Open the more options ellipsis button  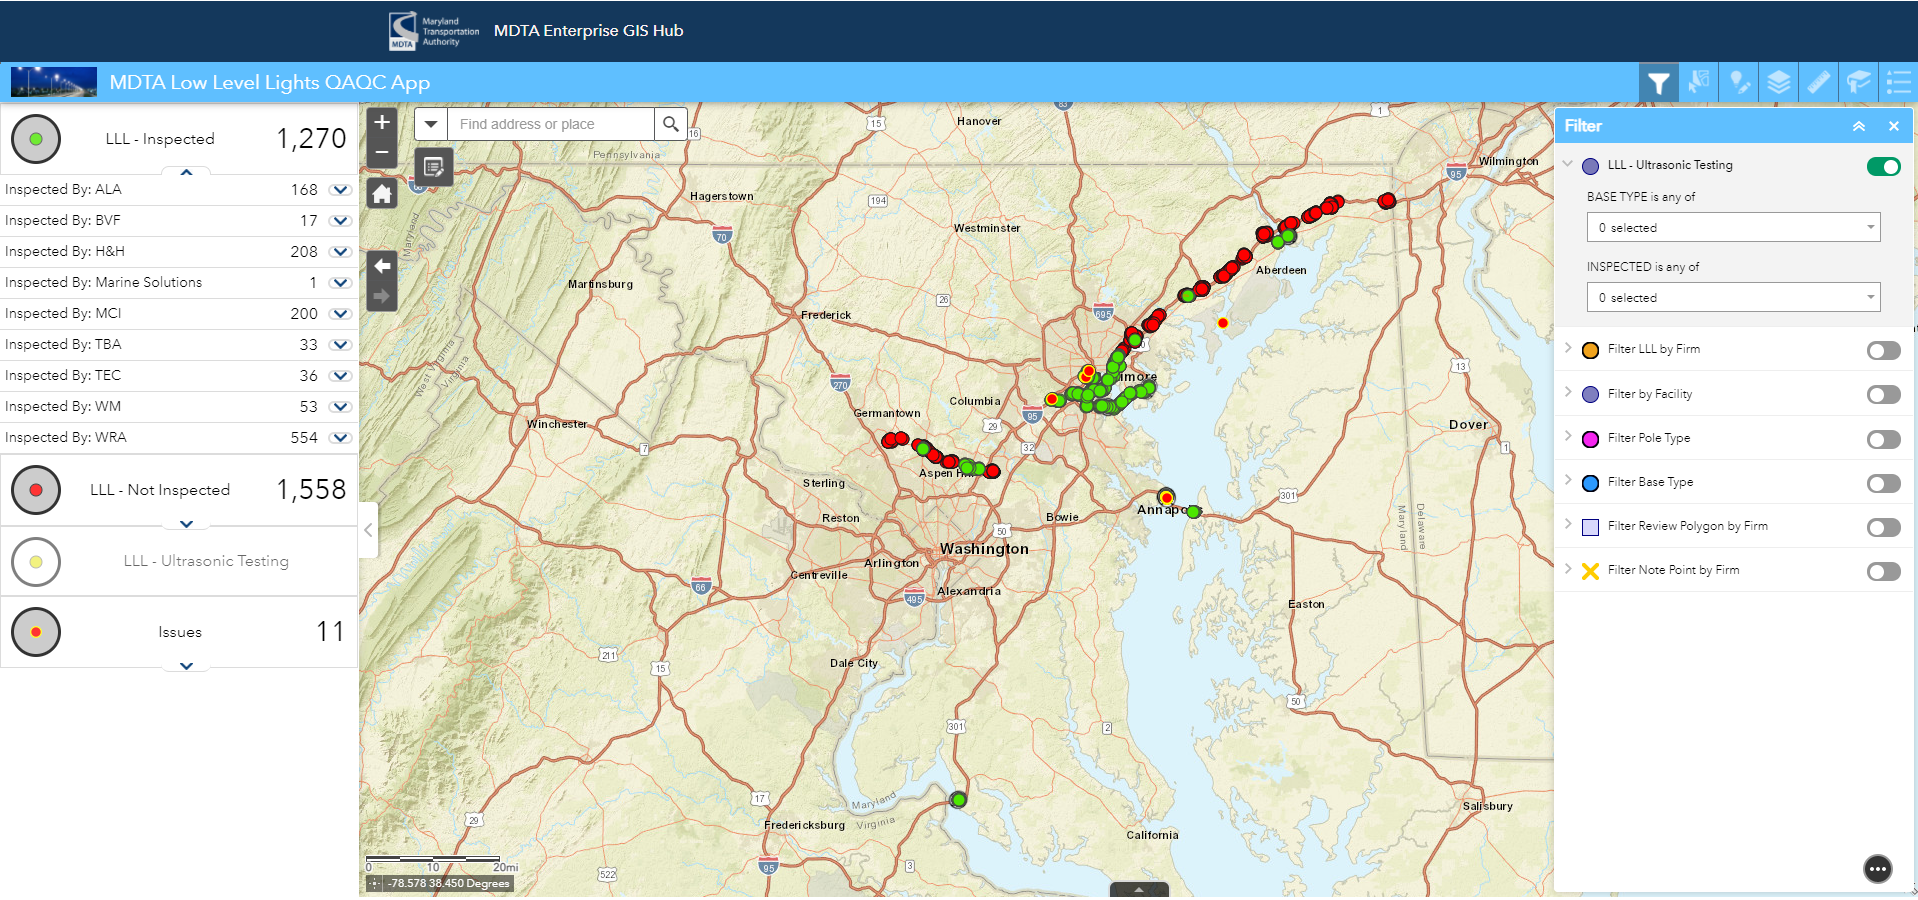pos(1878,869)
